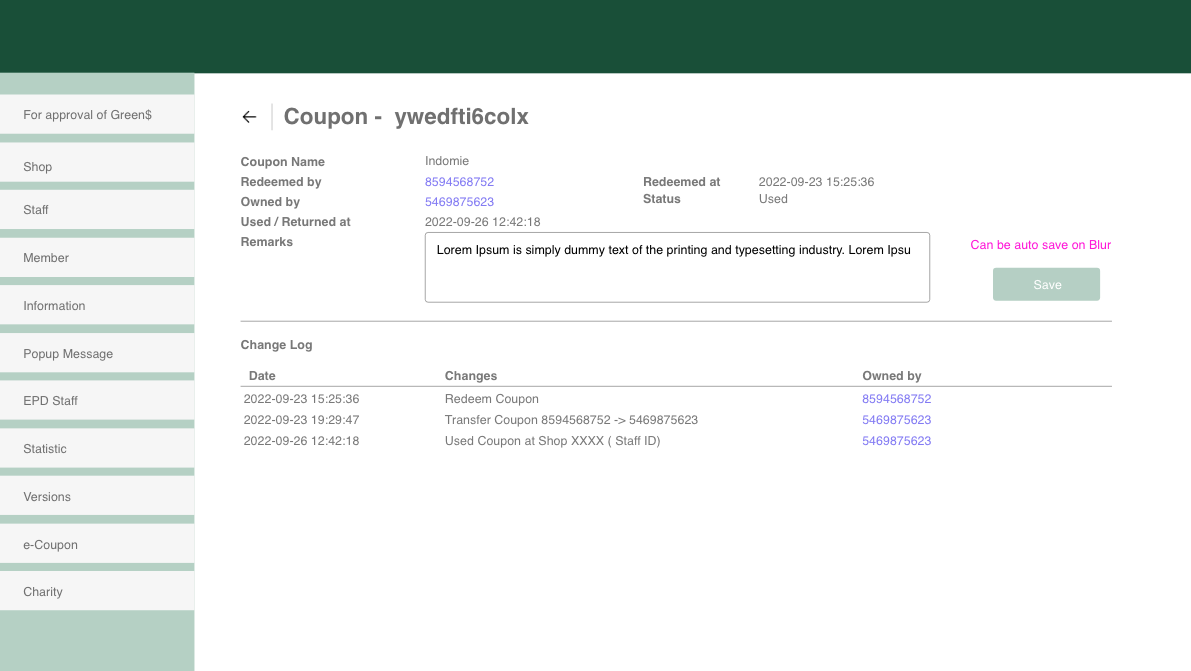Click owner link in Redeem Coupon log row
The width and height of the screenshot is (1191, 671).
coord(896,399)
